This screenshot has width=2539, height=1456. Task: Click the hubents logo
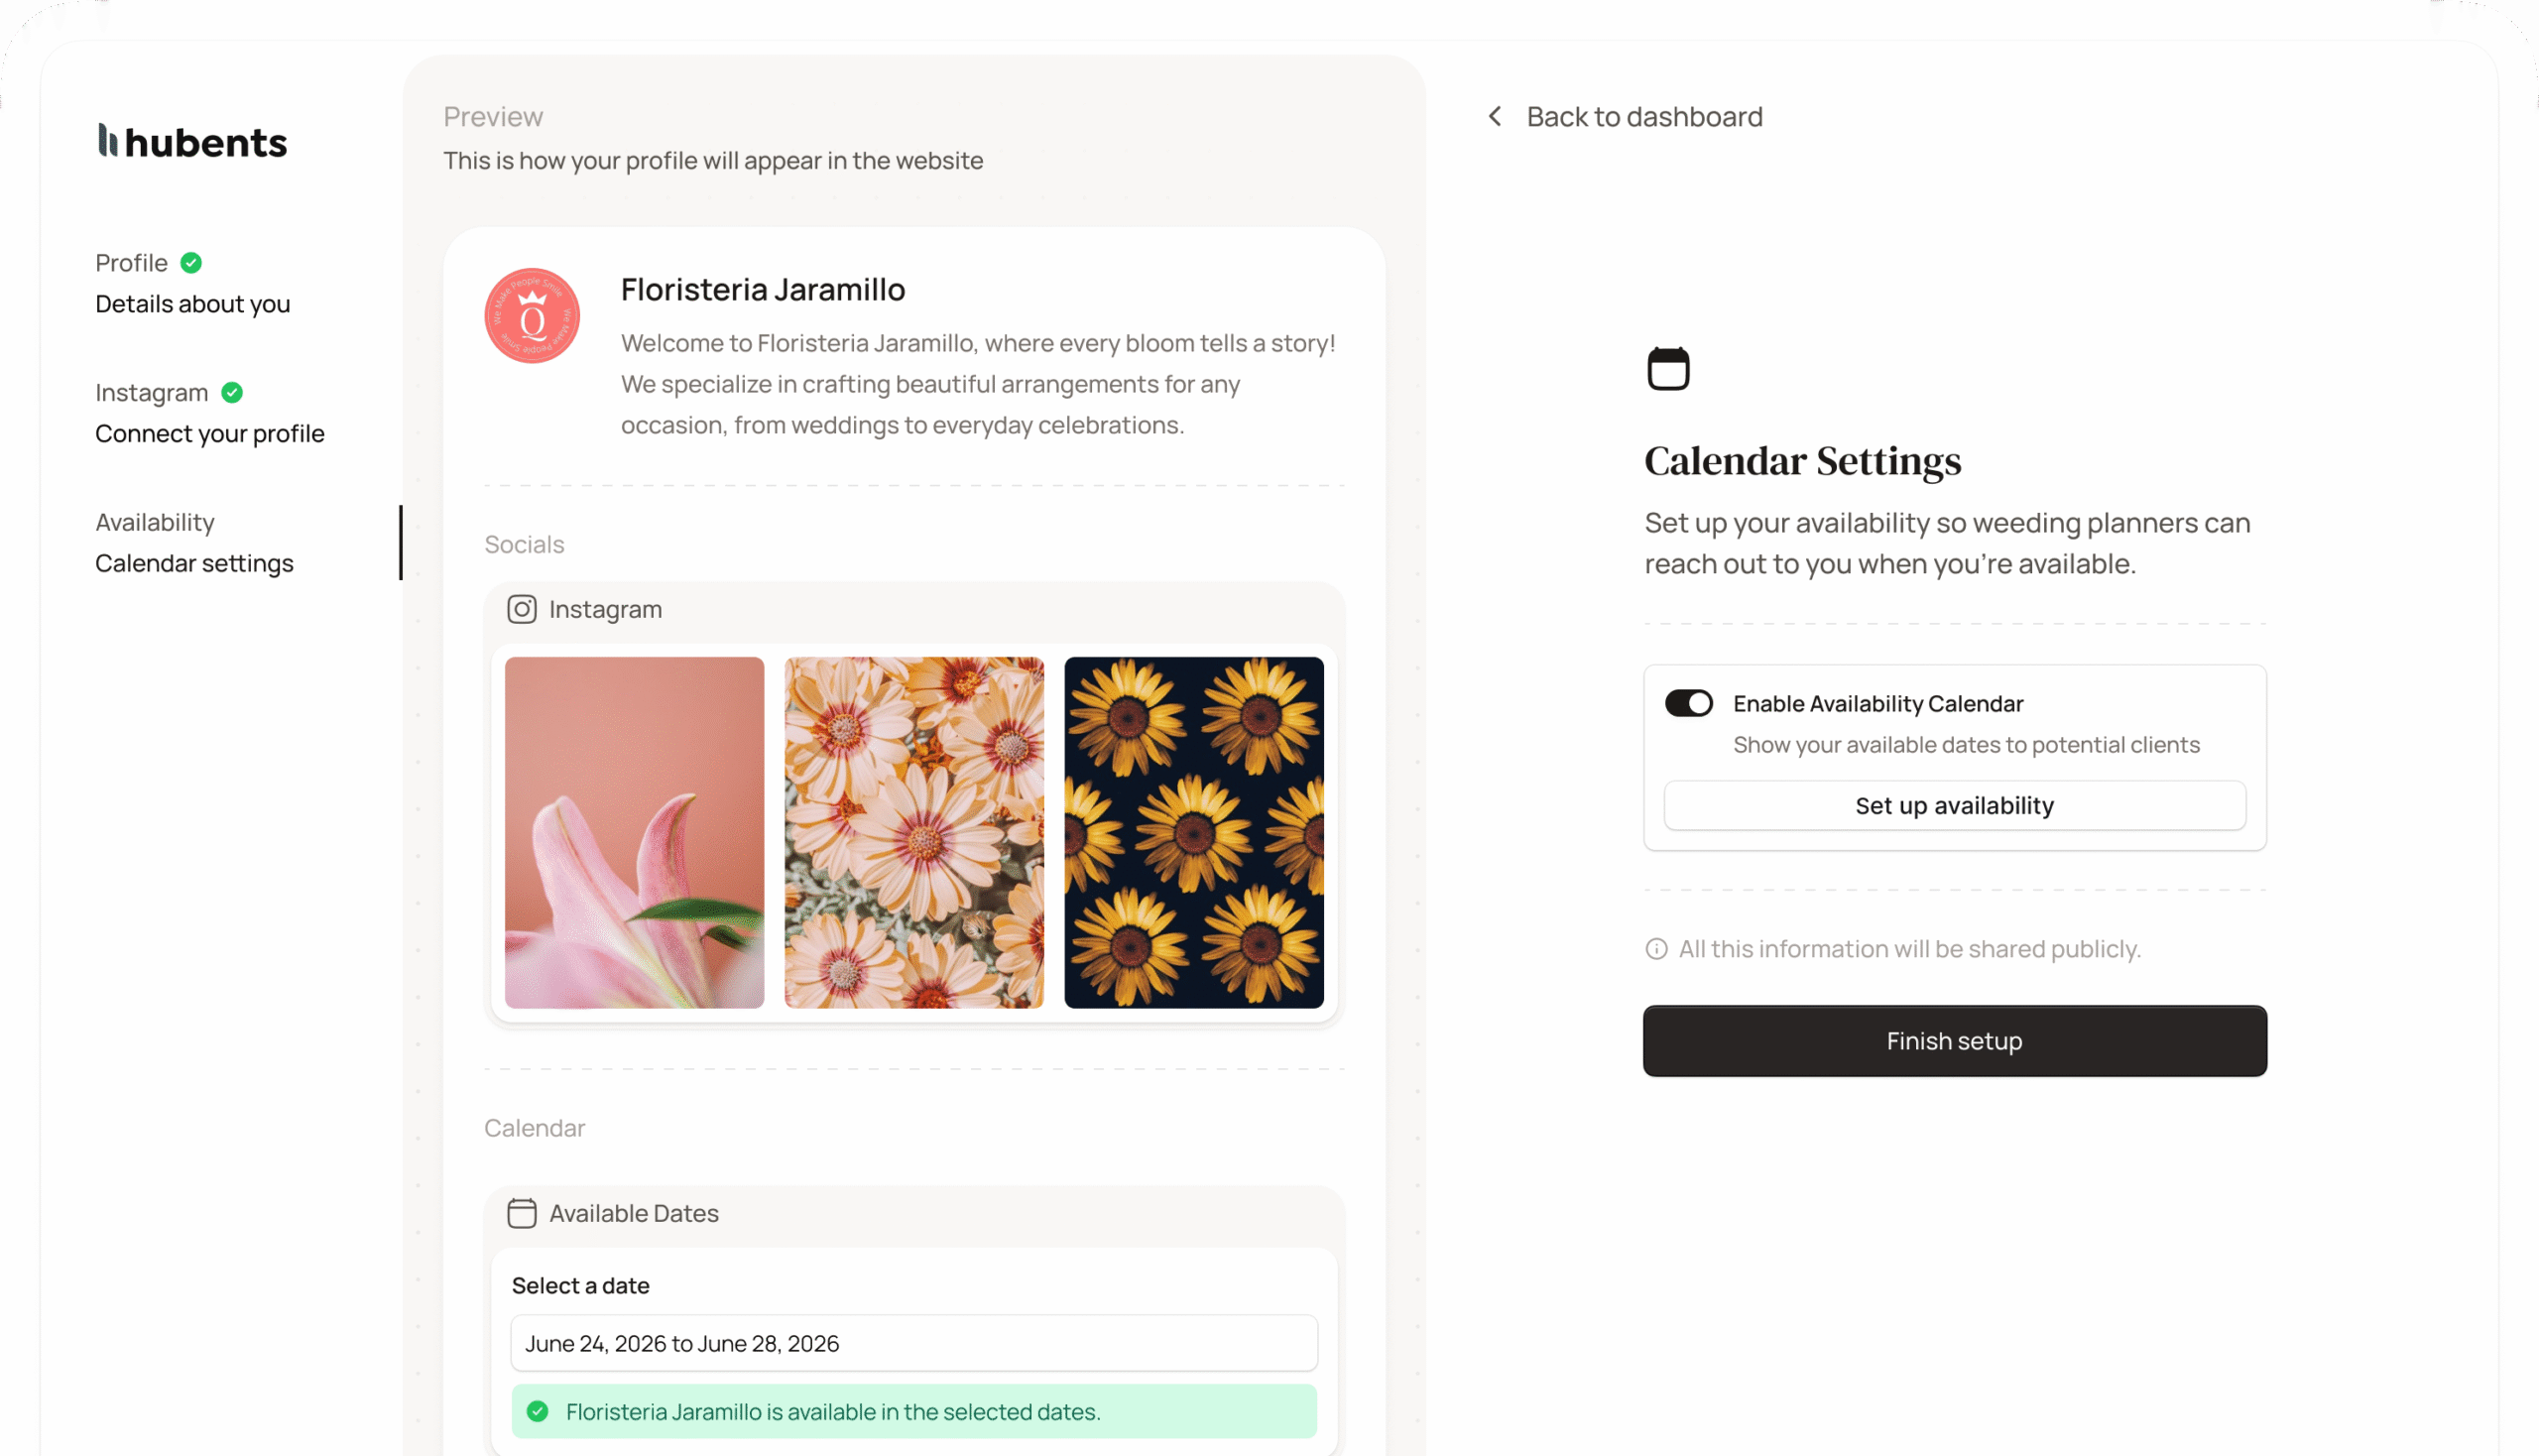pos(192,142)
